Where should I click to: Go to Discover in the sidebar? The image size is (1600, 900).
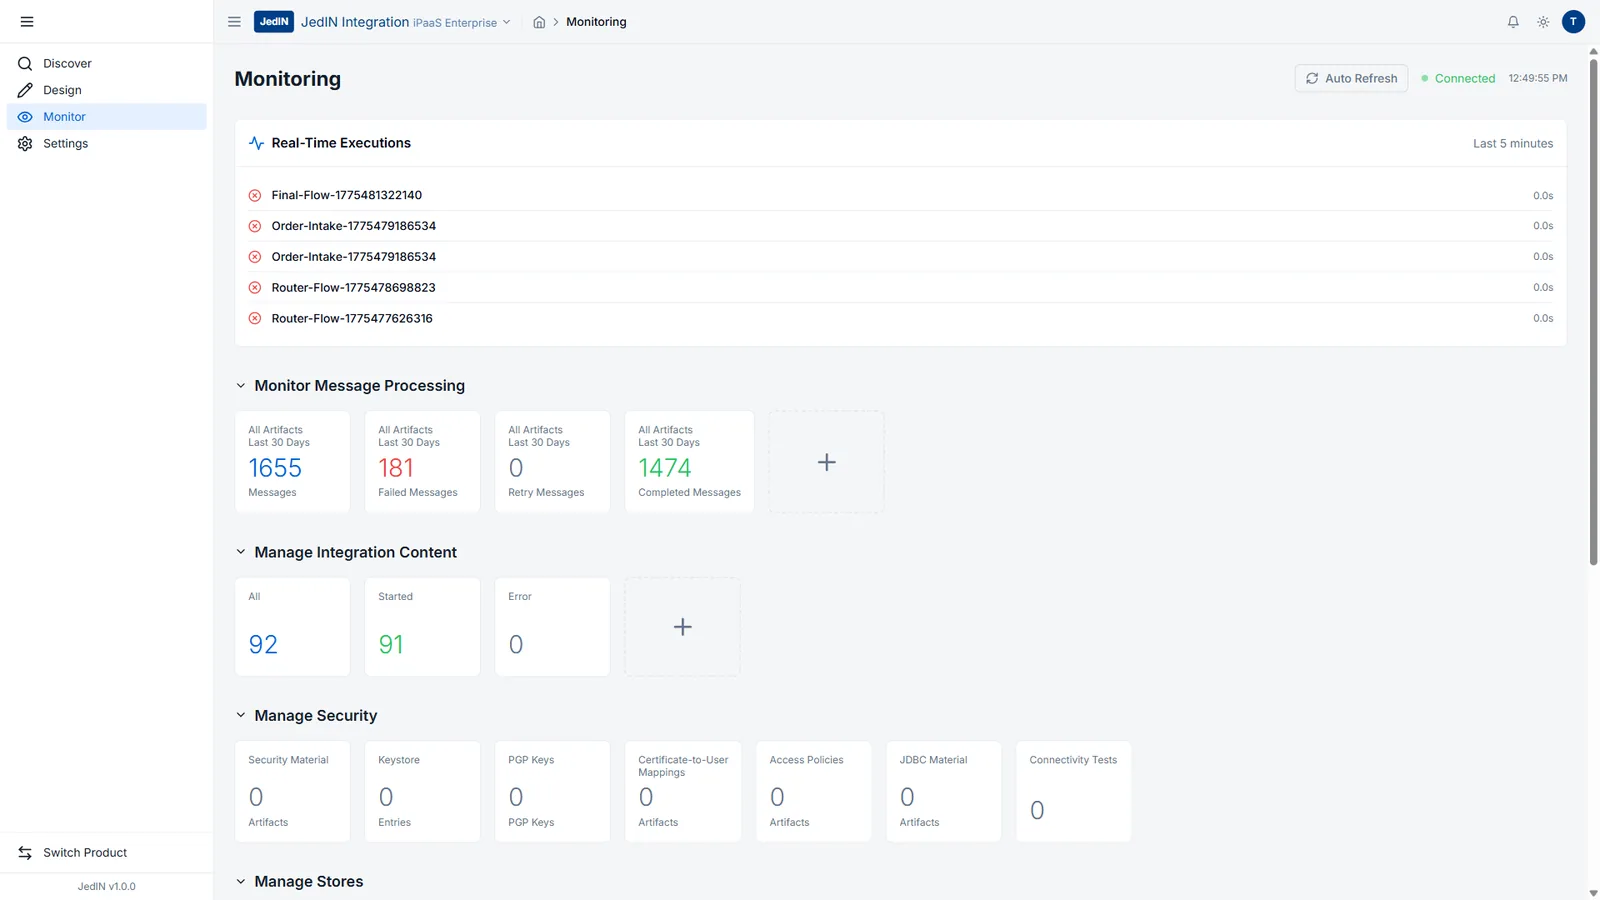pyautogui.click(x=107, y=63)
